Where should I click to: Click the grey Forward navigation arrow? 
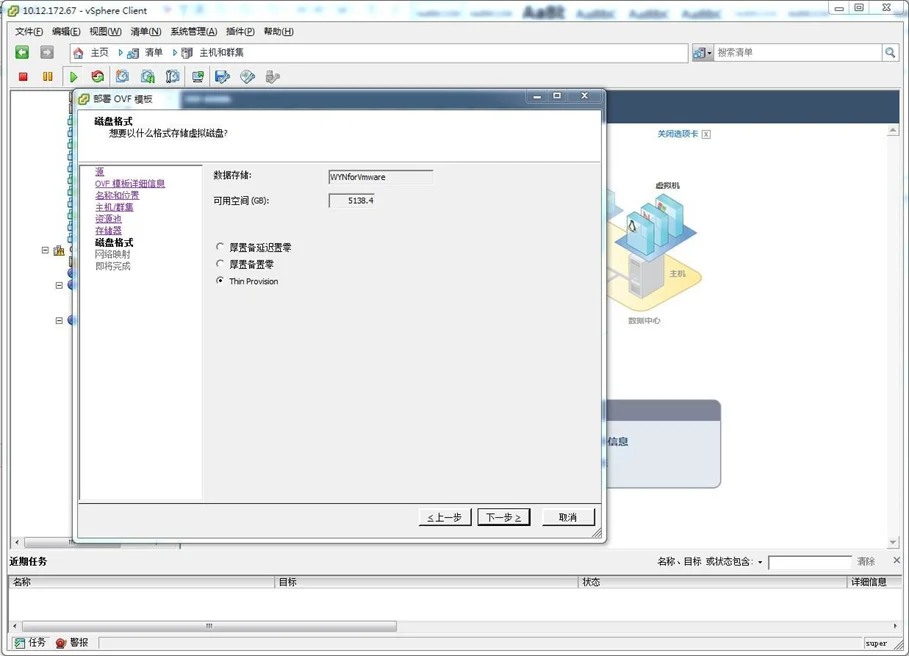[x=47, y=53]
